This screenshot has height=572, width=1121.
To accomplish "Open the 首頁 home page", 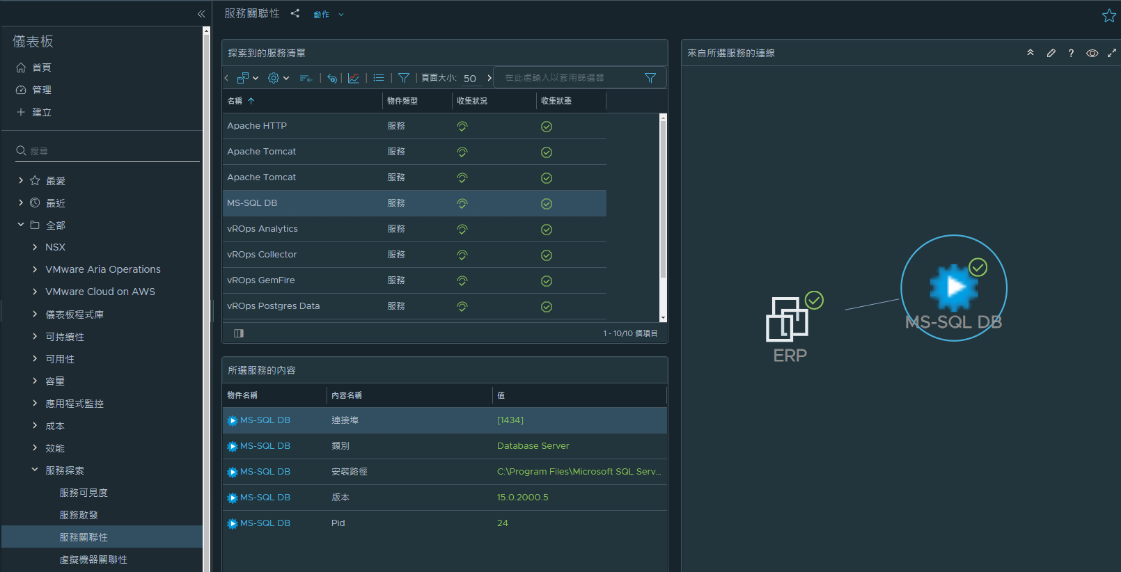I will [34, 68].
